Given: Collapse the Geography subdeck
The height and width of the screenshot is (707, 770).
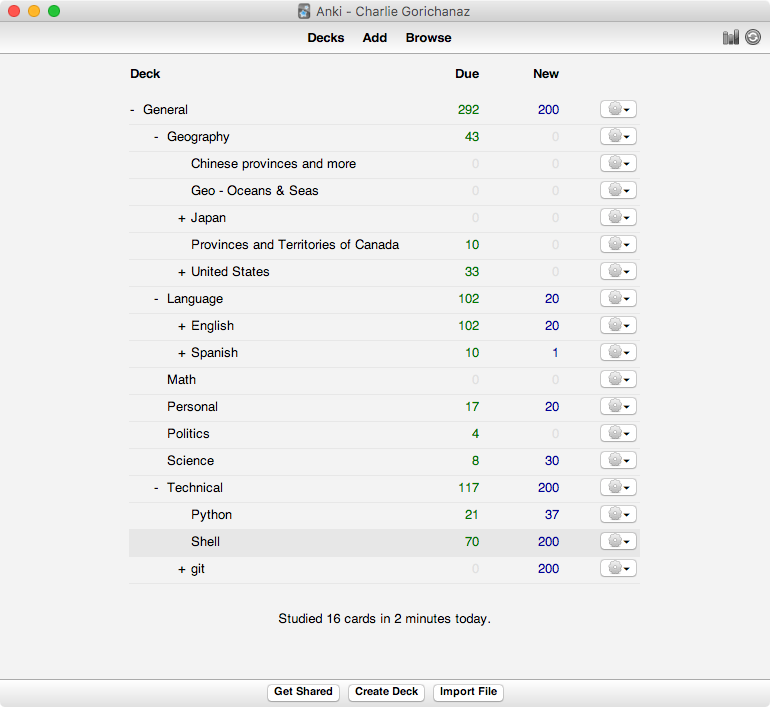Looking at the screenshot, I should 156,137.
